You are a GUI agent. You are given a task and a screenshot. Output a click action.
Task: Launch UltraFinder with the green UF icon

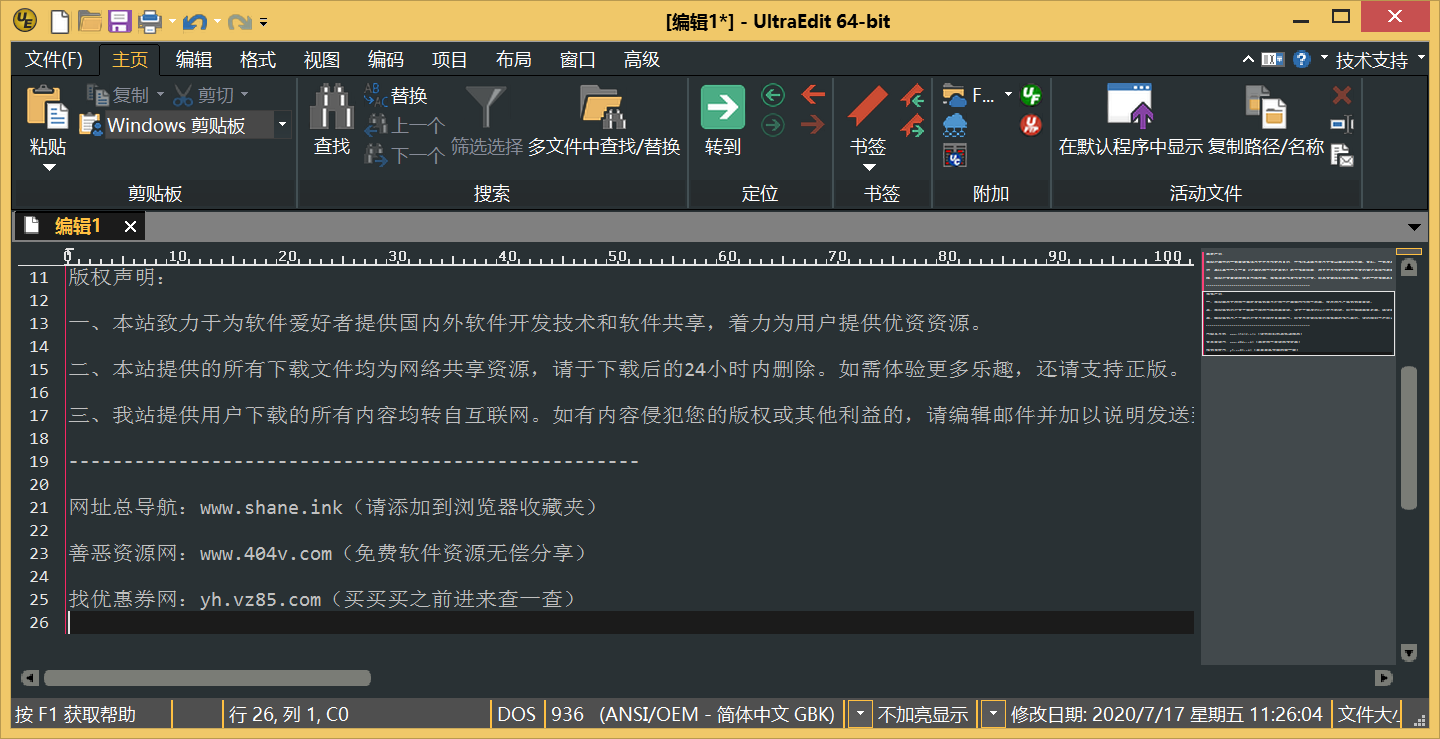pos(1031,95)
